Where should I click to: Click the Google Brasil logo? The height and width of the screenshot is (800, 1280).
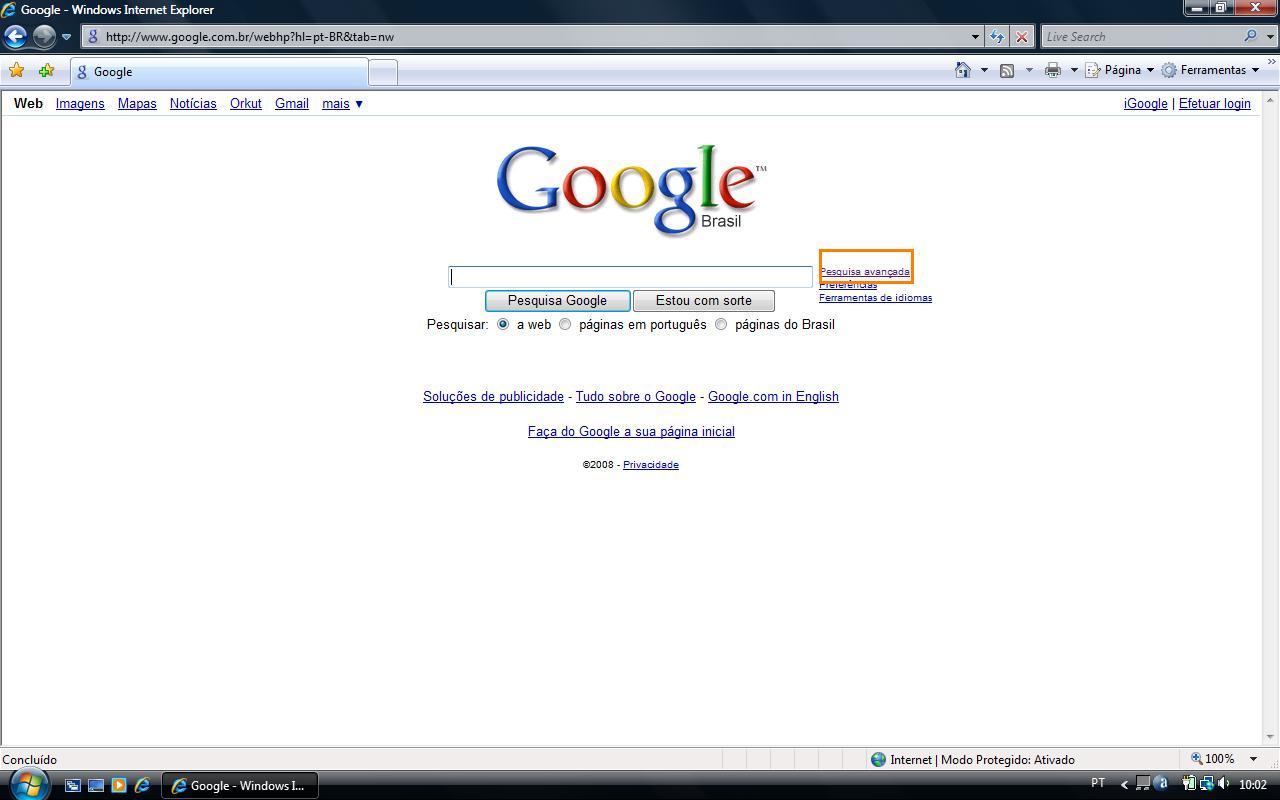coord(631,190)
